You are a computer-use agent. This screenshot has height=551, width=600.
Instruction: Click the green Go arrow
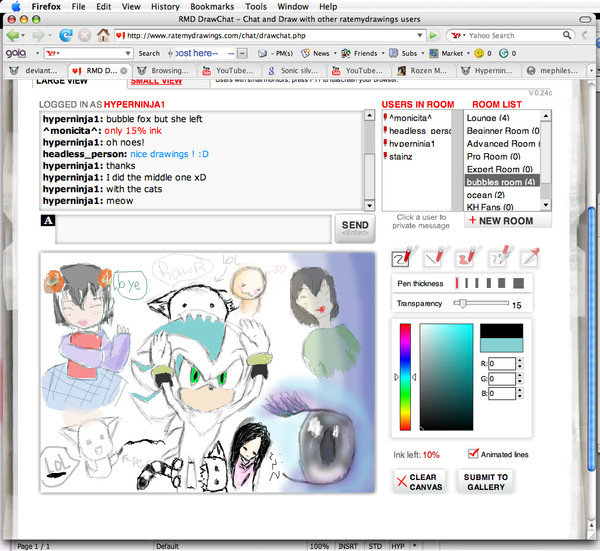[x=433, y=36]
